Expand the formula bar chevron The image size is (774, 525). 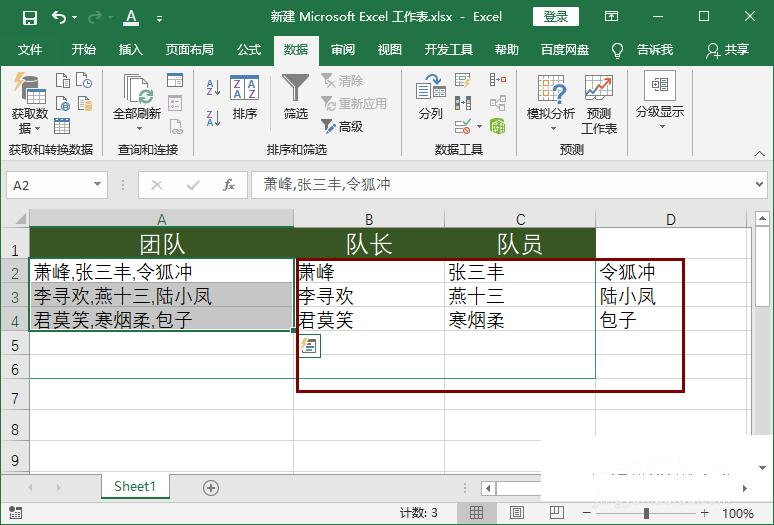[759, 185]
